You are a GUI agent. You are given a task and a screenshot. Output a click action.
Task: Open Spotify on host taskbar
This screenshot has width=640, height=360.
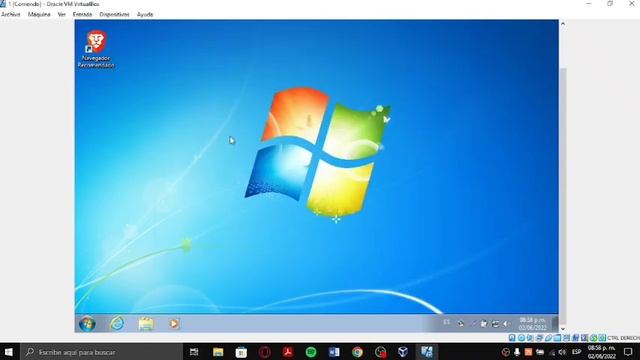tap(311, 352)
